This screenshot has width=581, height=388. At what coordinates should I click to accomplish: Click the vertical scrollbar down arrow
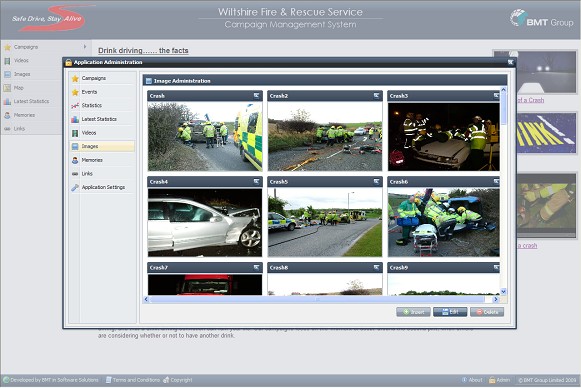(x=504, y=291)
